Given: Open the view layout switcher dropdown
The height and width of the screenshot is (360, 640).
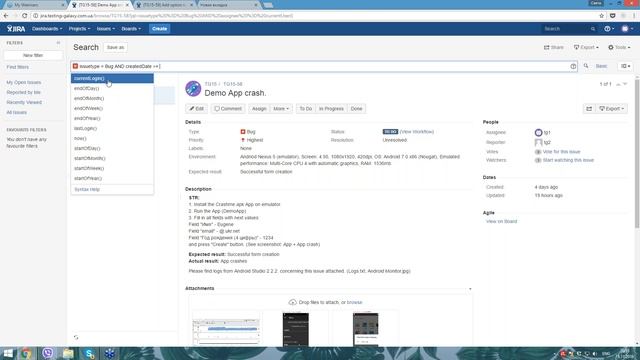Looking at the screenshot, I should [x=625, y=66].
